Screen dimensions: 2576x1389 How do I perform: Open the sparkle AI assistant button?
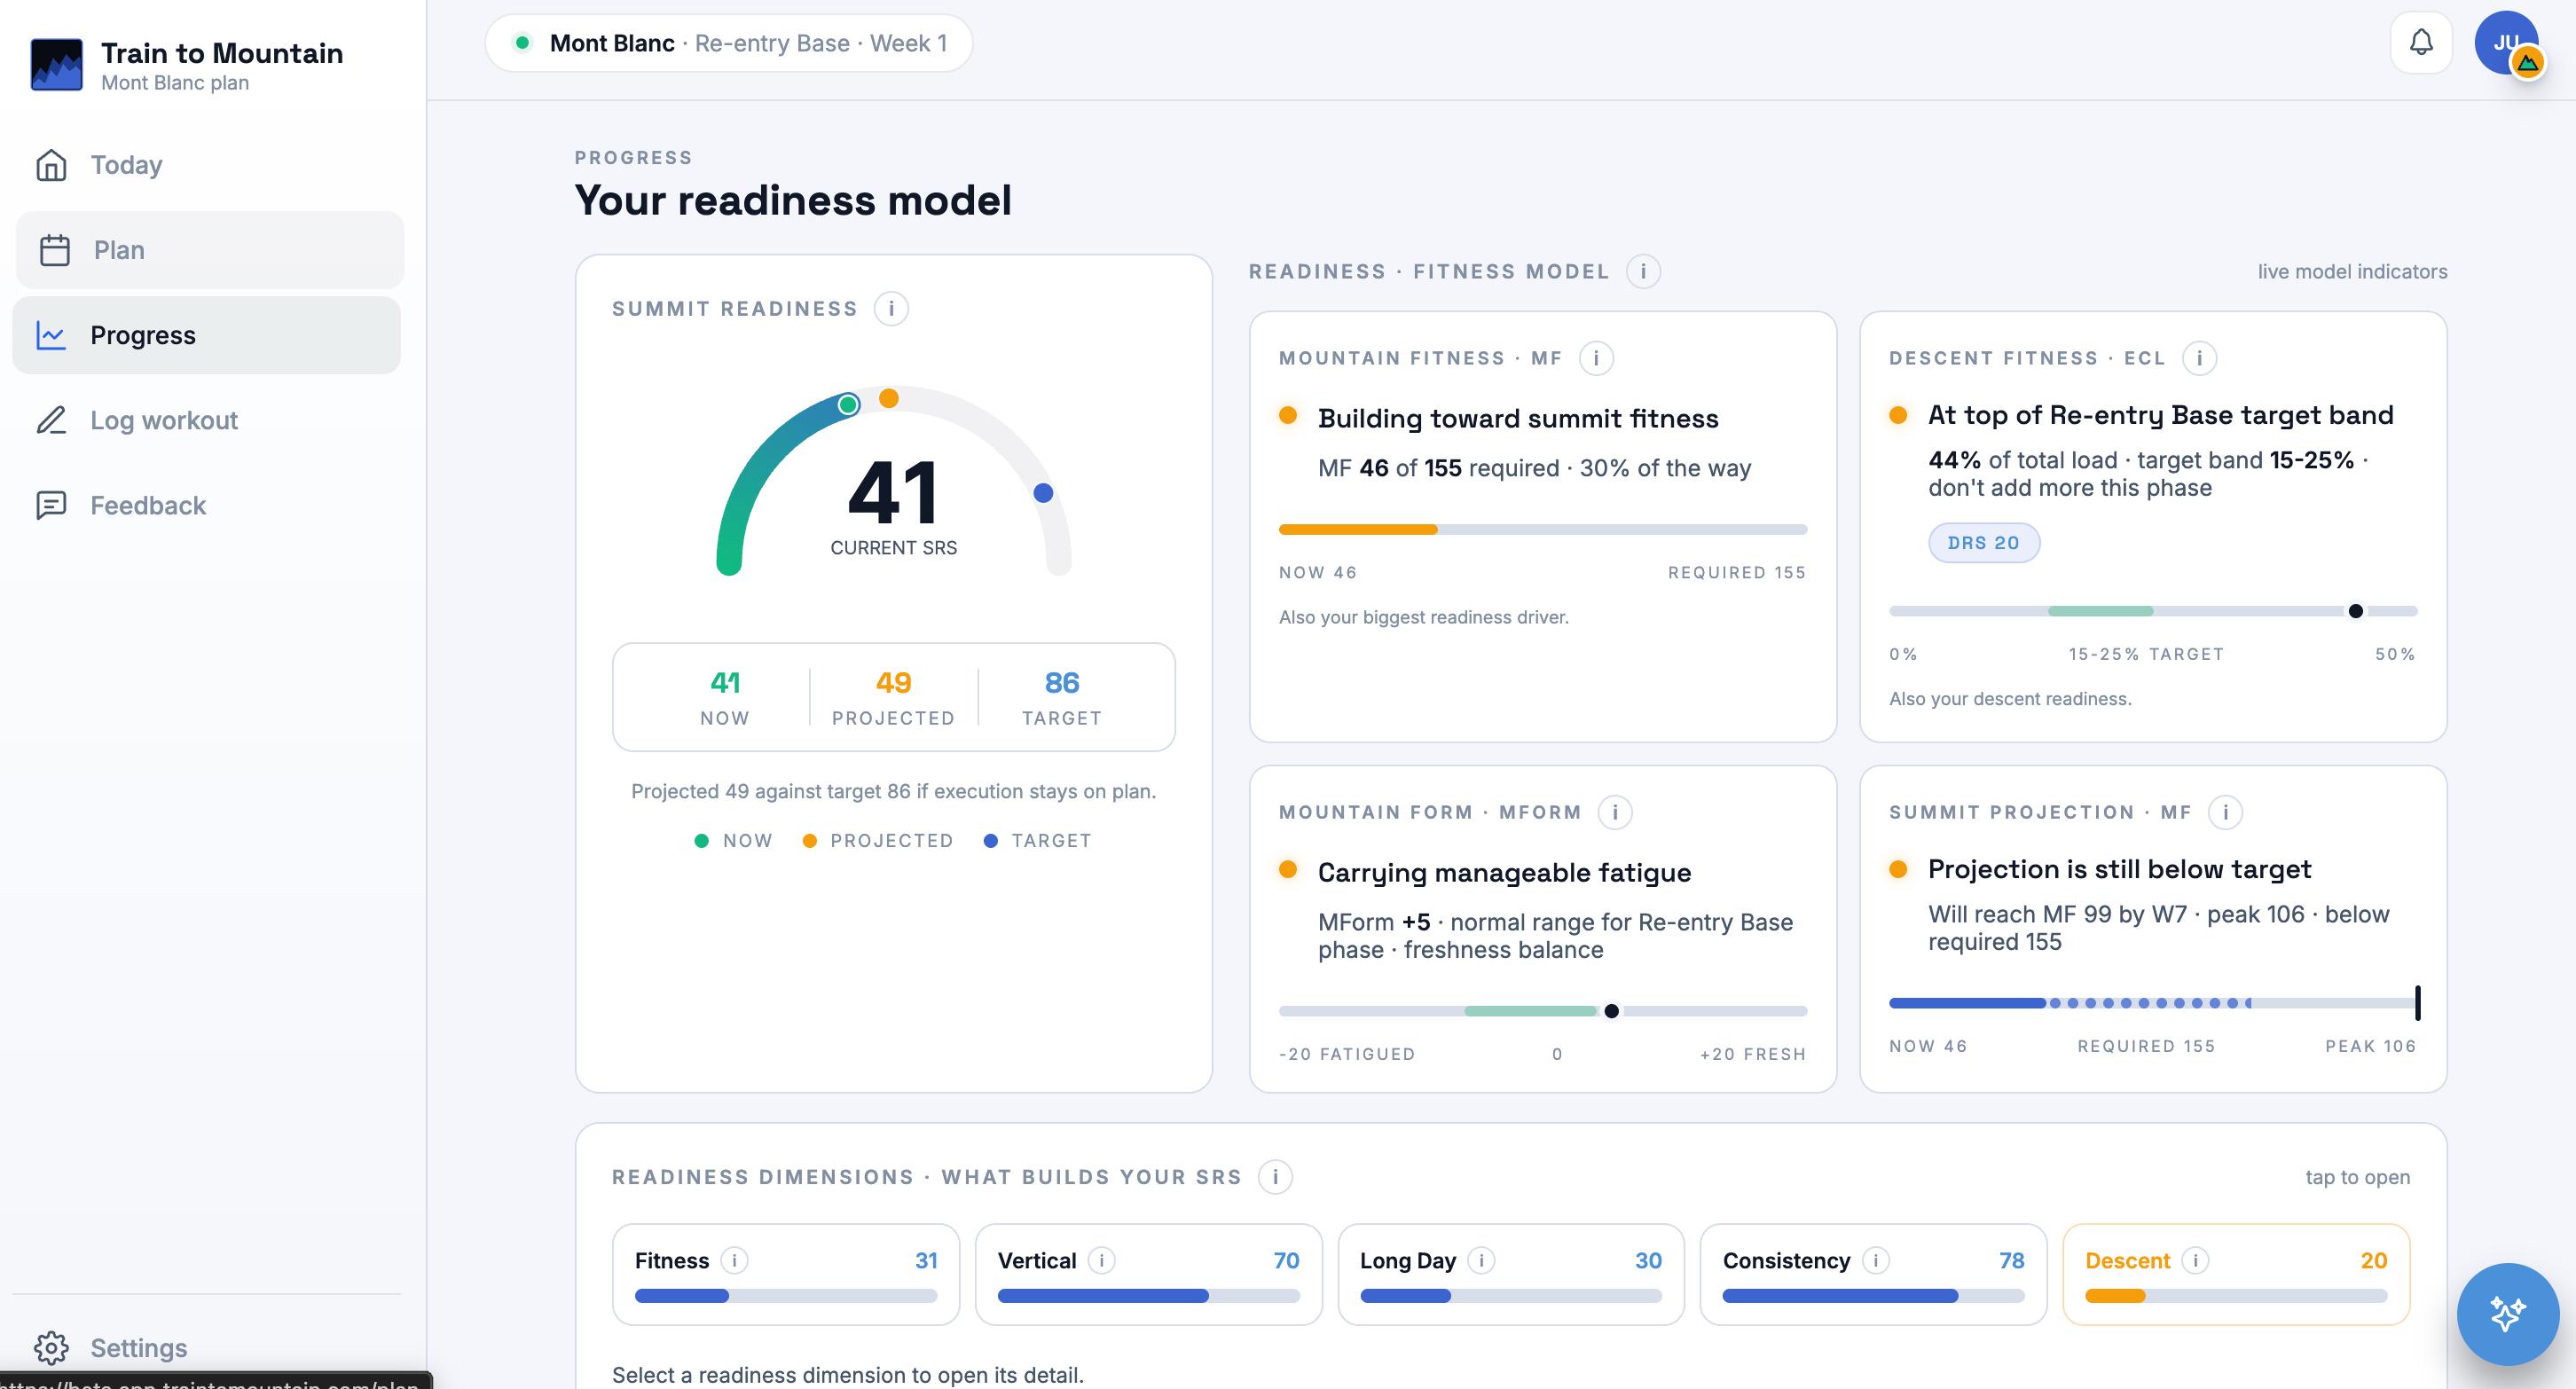click(x=2508, y=1314)
